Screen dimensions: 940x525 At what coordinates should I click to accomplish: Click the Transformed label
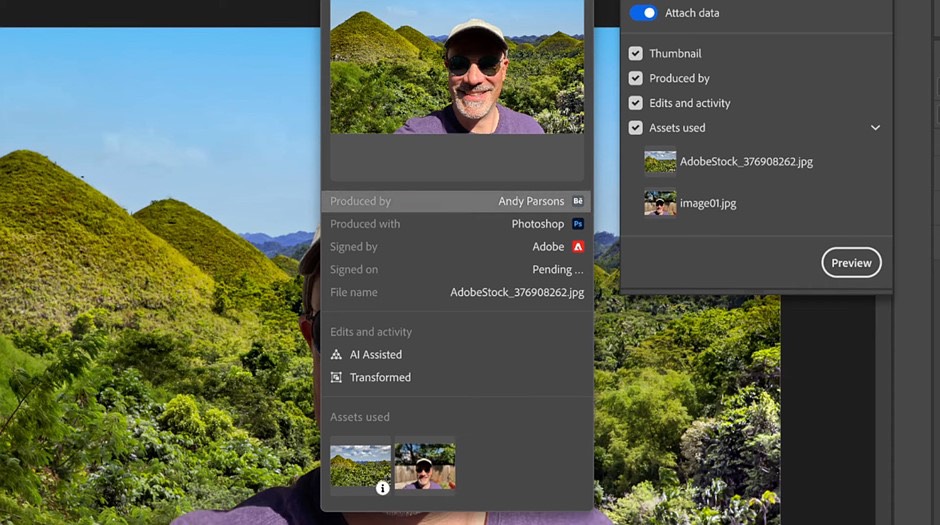click(x=381, y=378)
